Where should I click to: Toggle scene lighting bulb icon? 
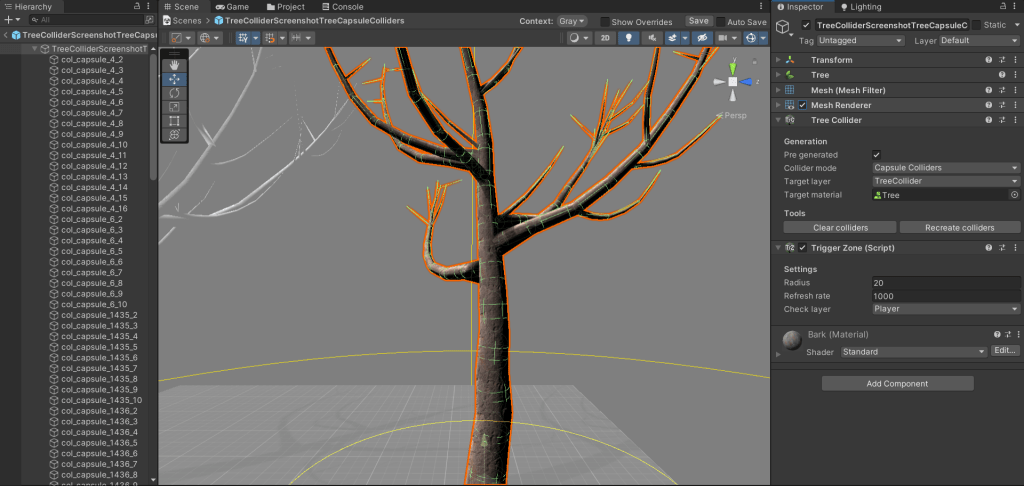click(629, 38)
